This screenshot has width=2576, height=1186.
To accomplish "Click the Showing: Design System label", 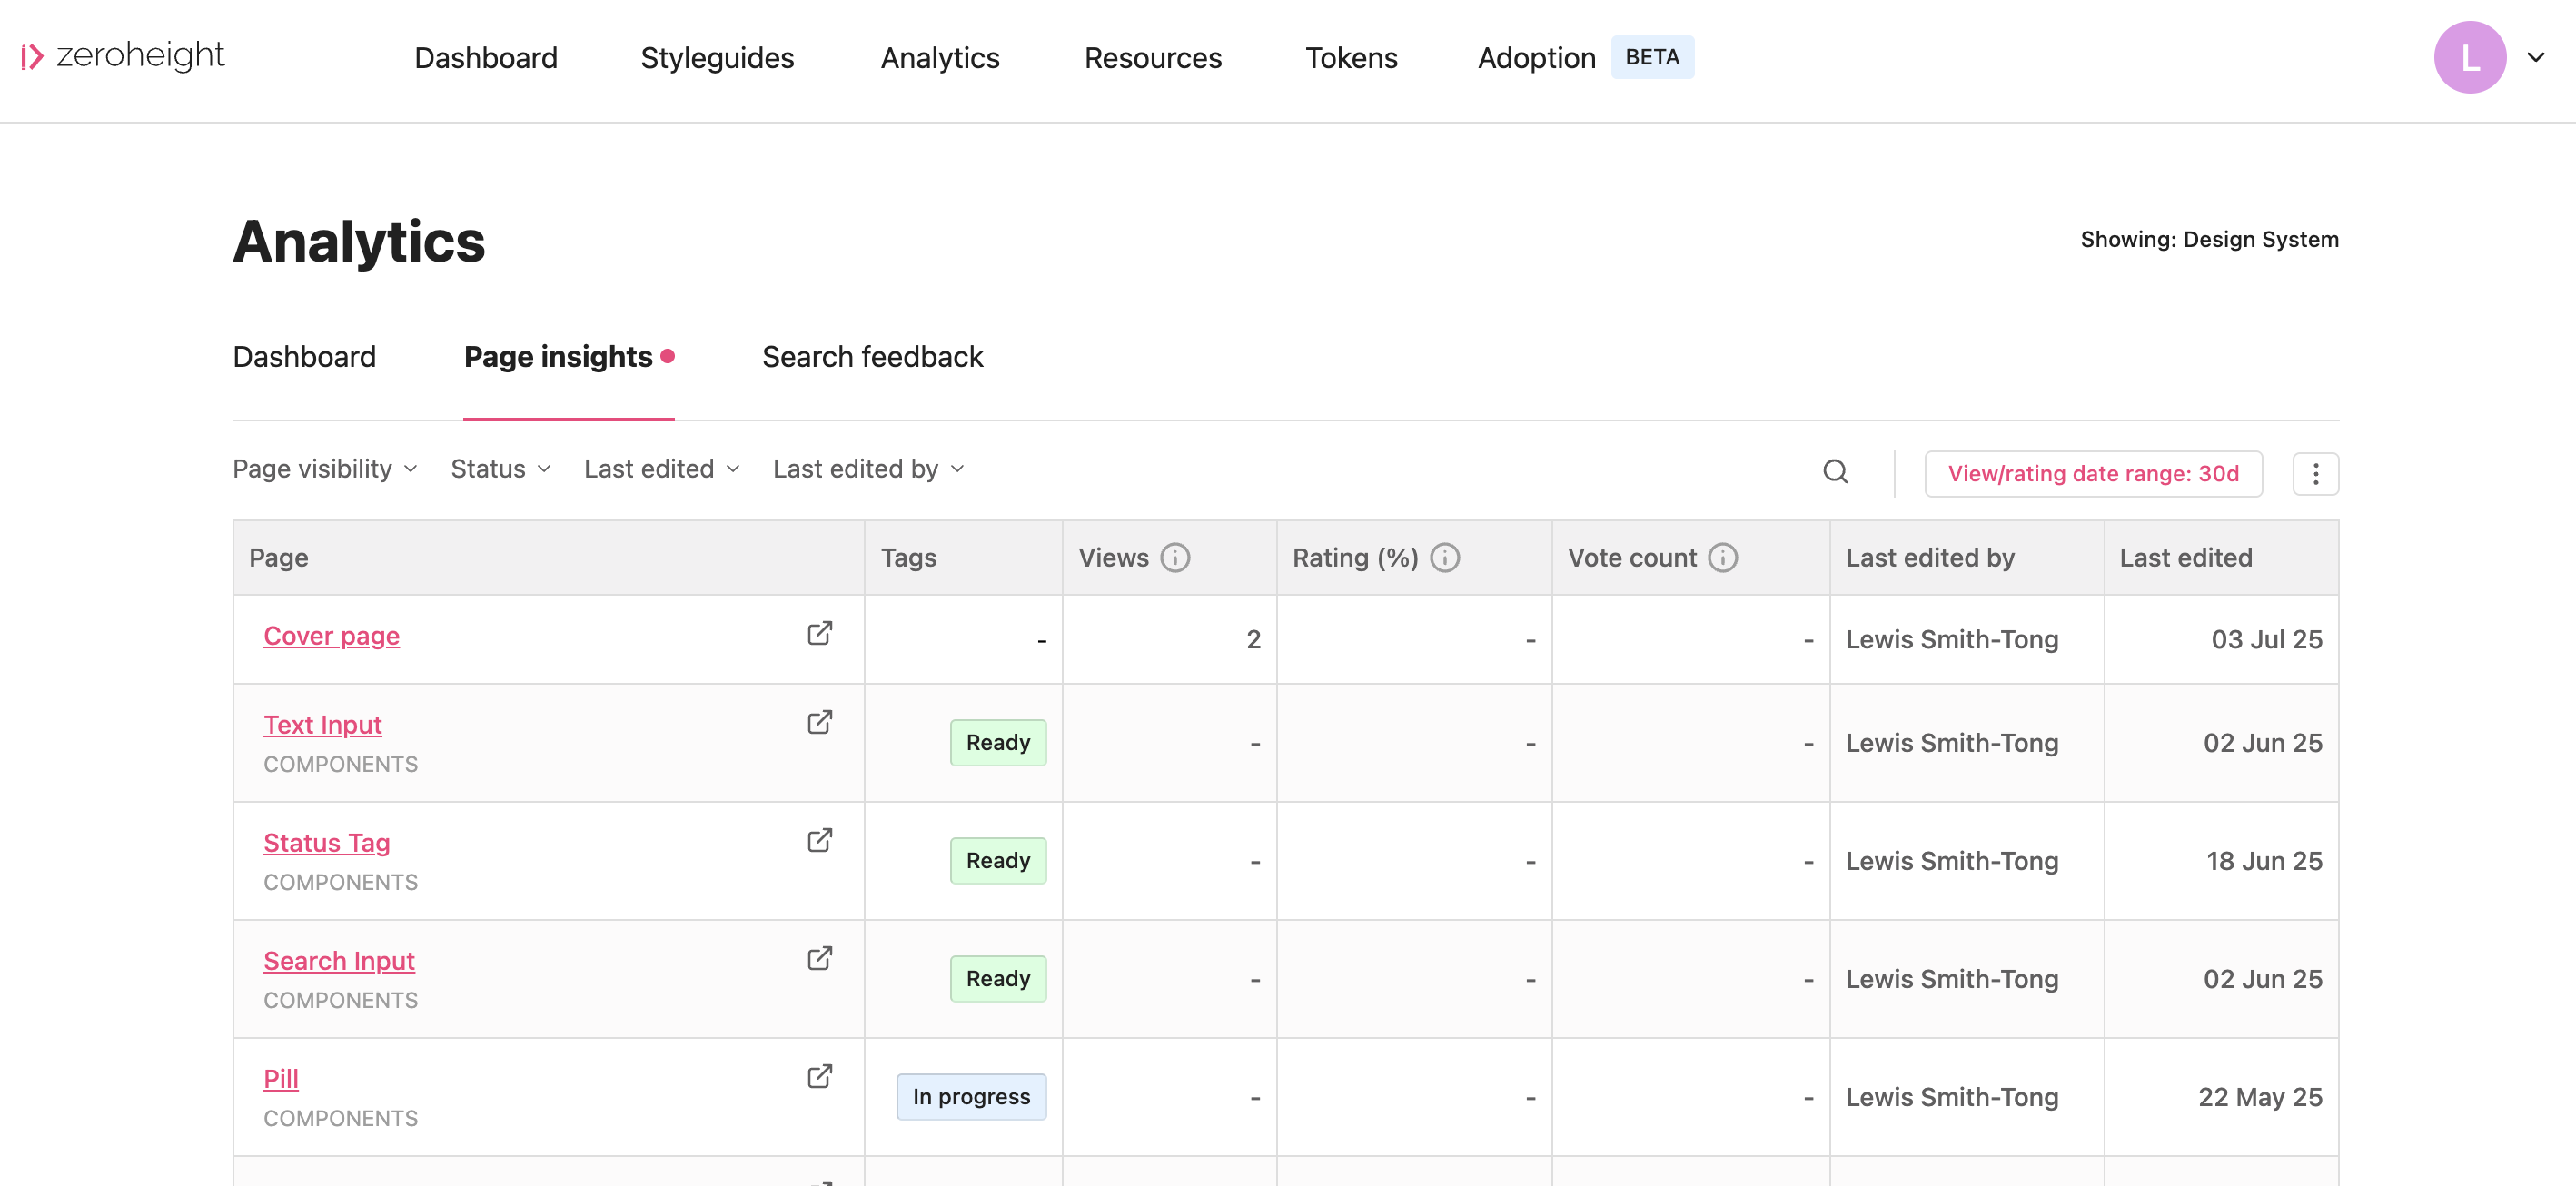I will coord(2209,240).
